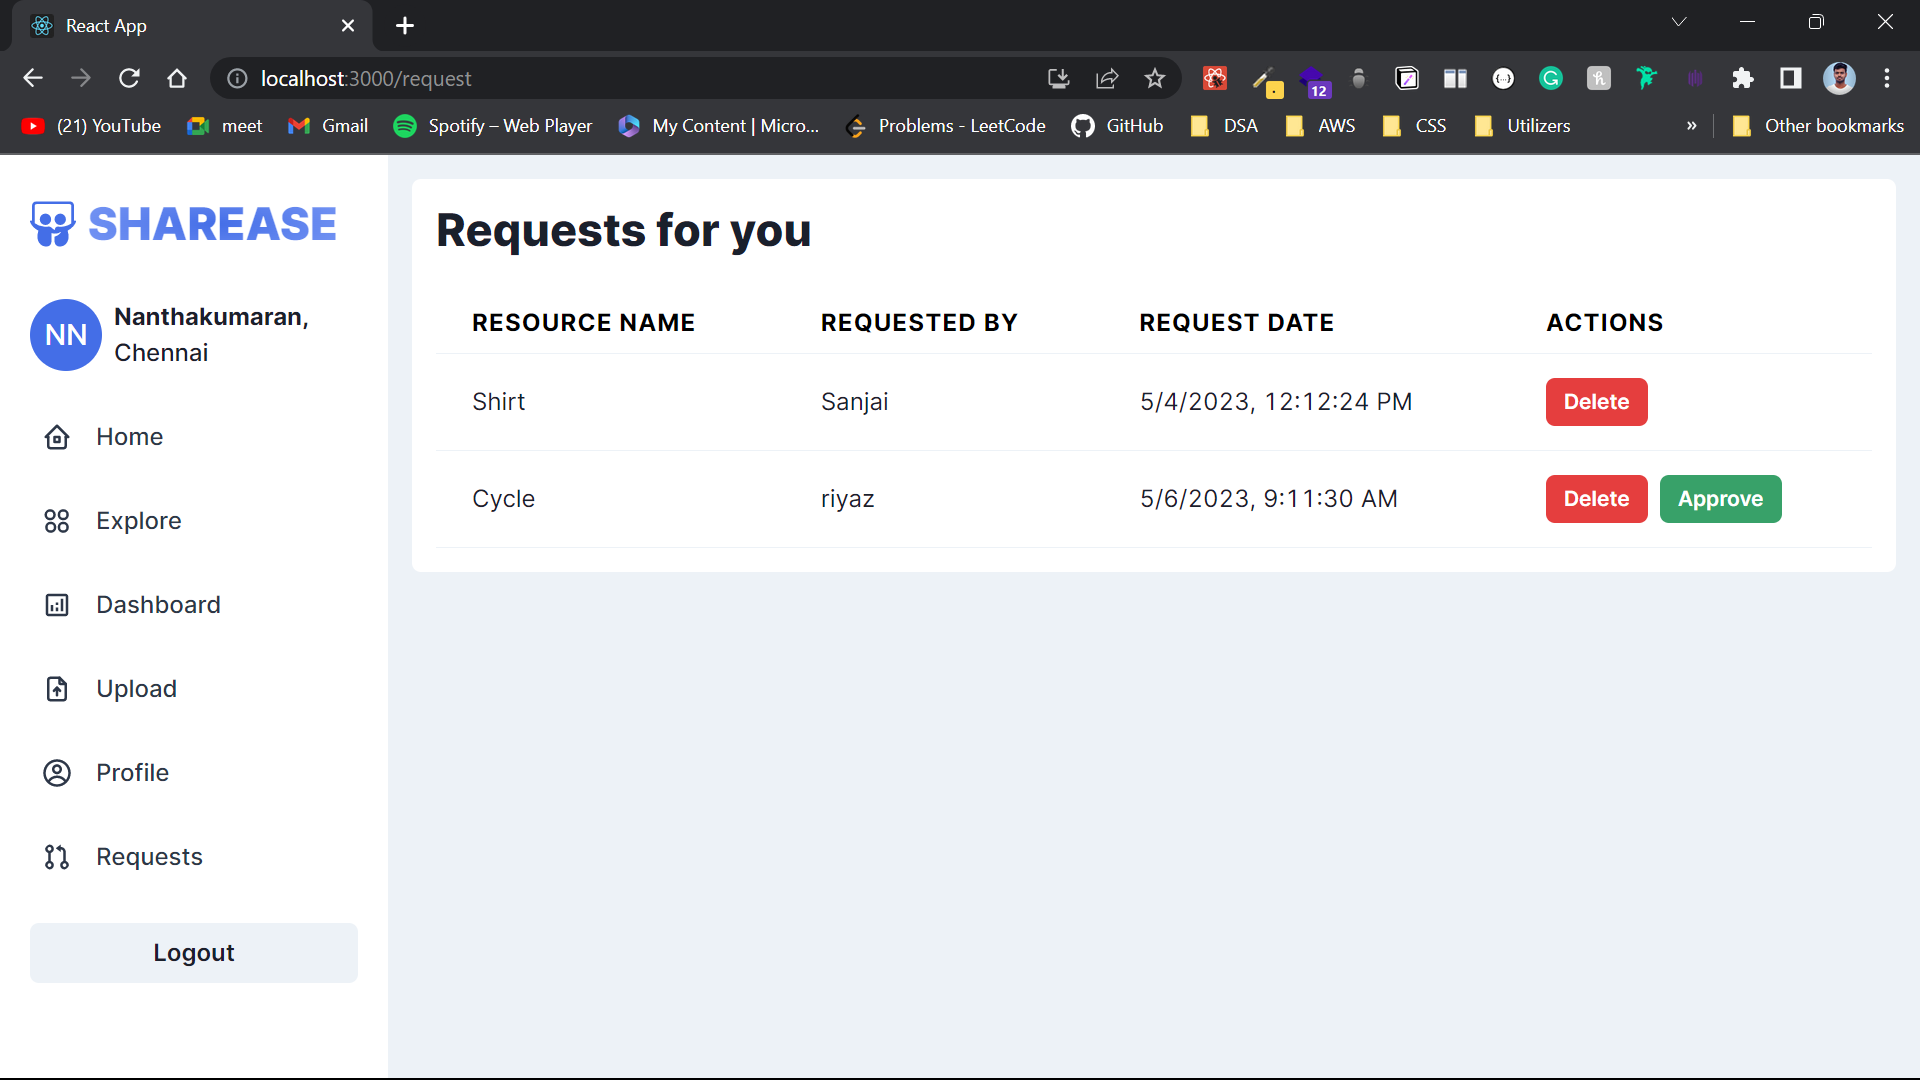Delete the Shirt request from Sanjai
The image size is (1920, 1080).
tap(1596, 402)
